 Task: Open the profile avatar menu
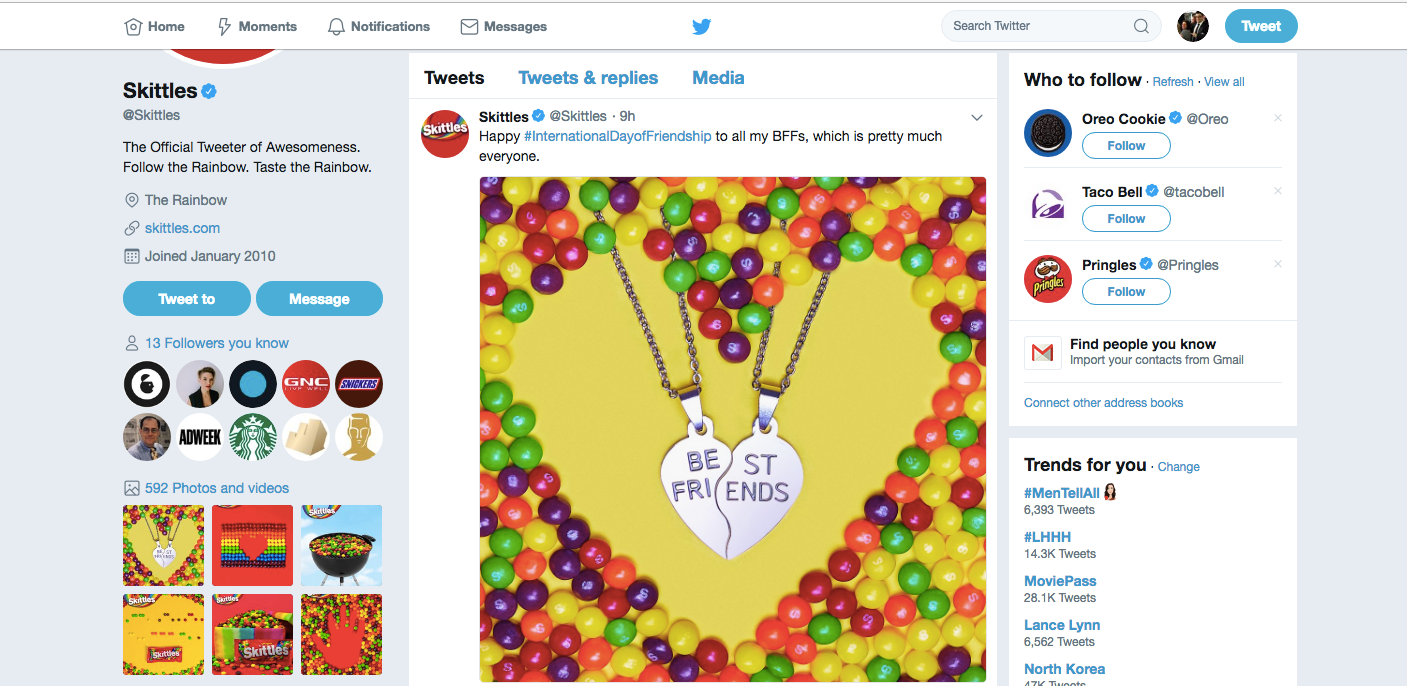[1193, 27]
